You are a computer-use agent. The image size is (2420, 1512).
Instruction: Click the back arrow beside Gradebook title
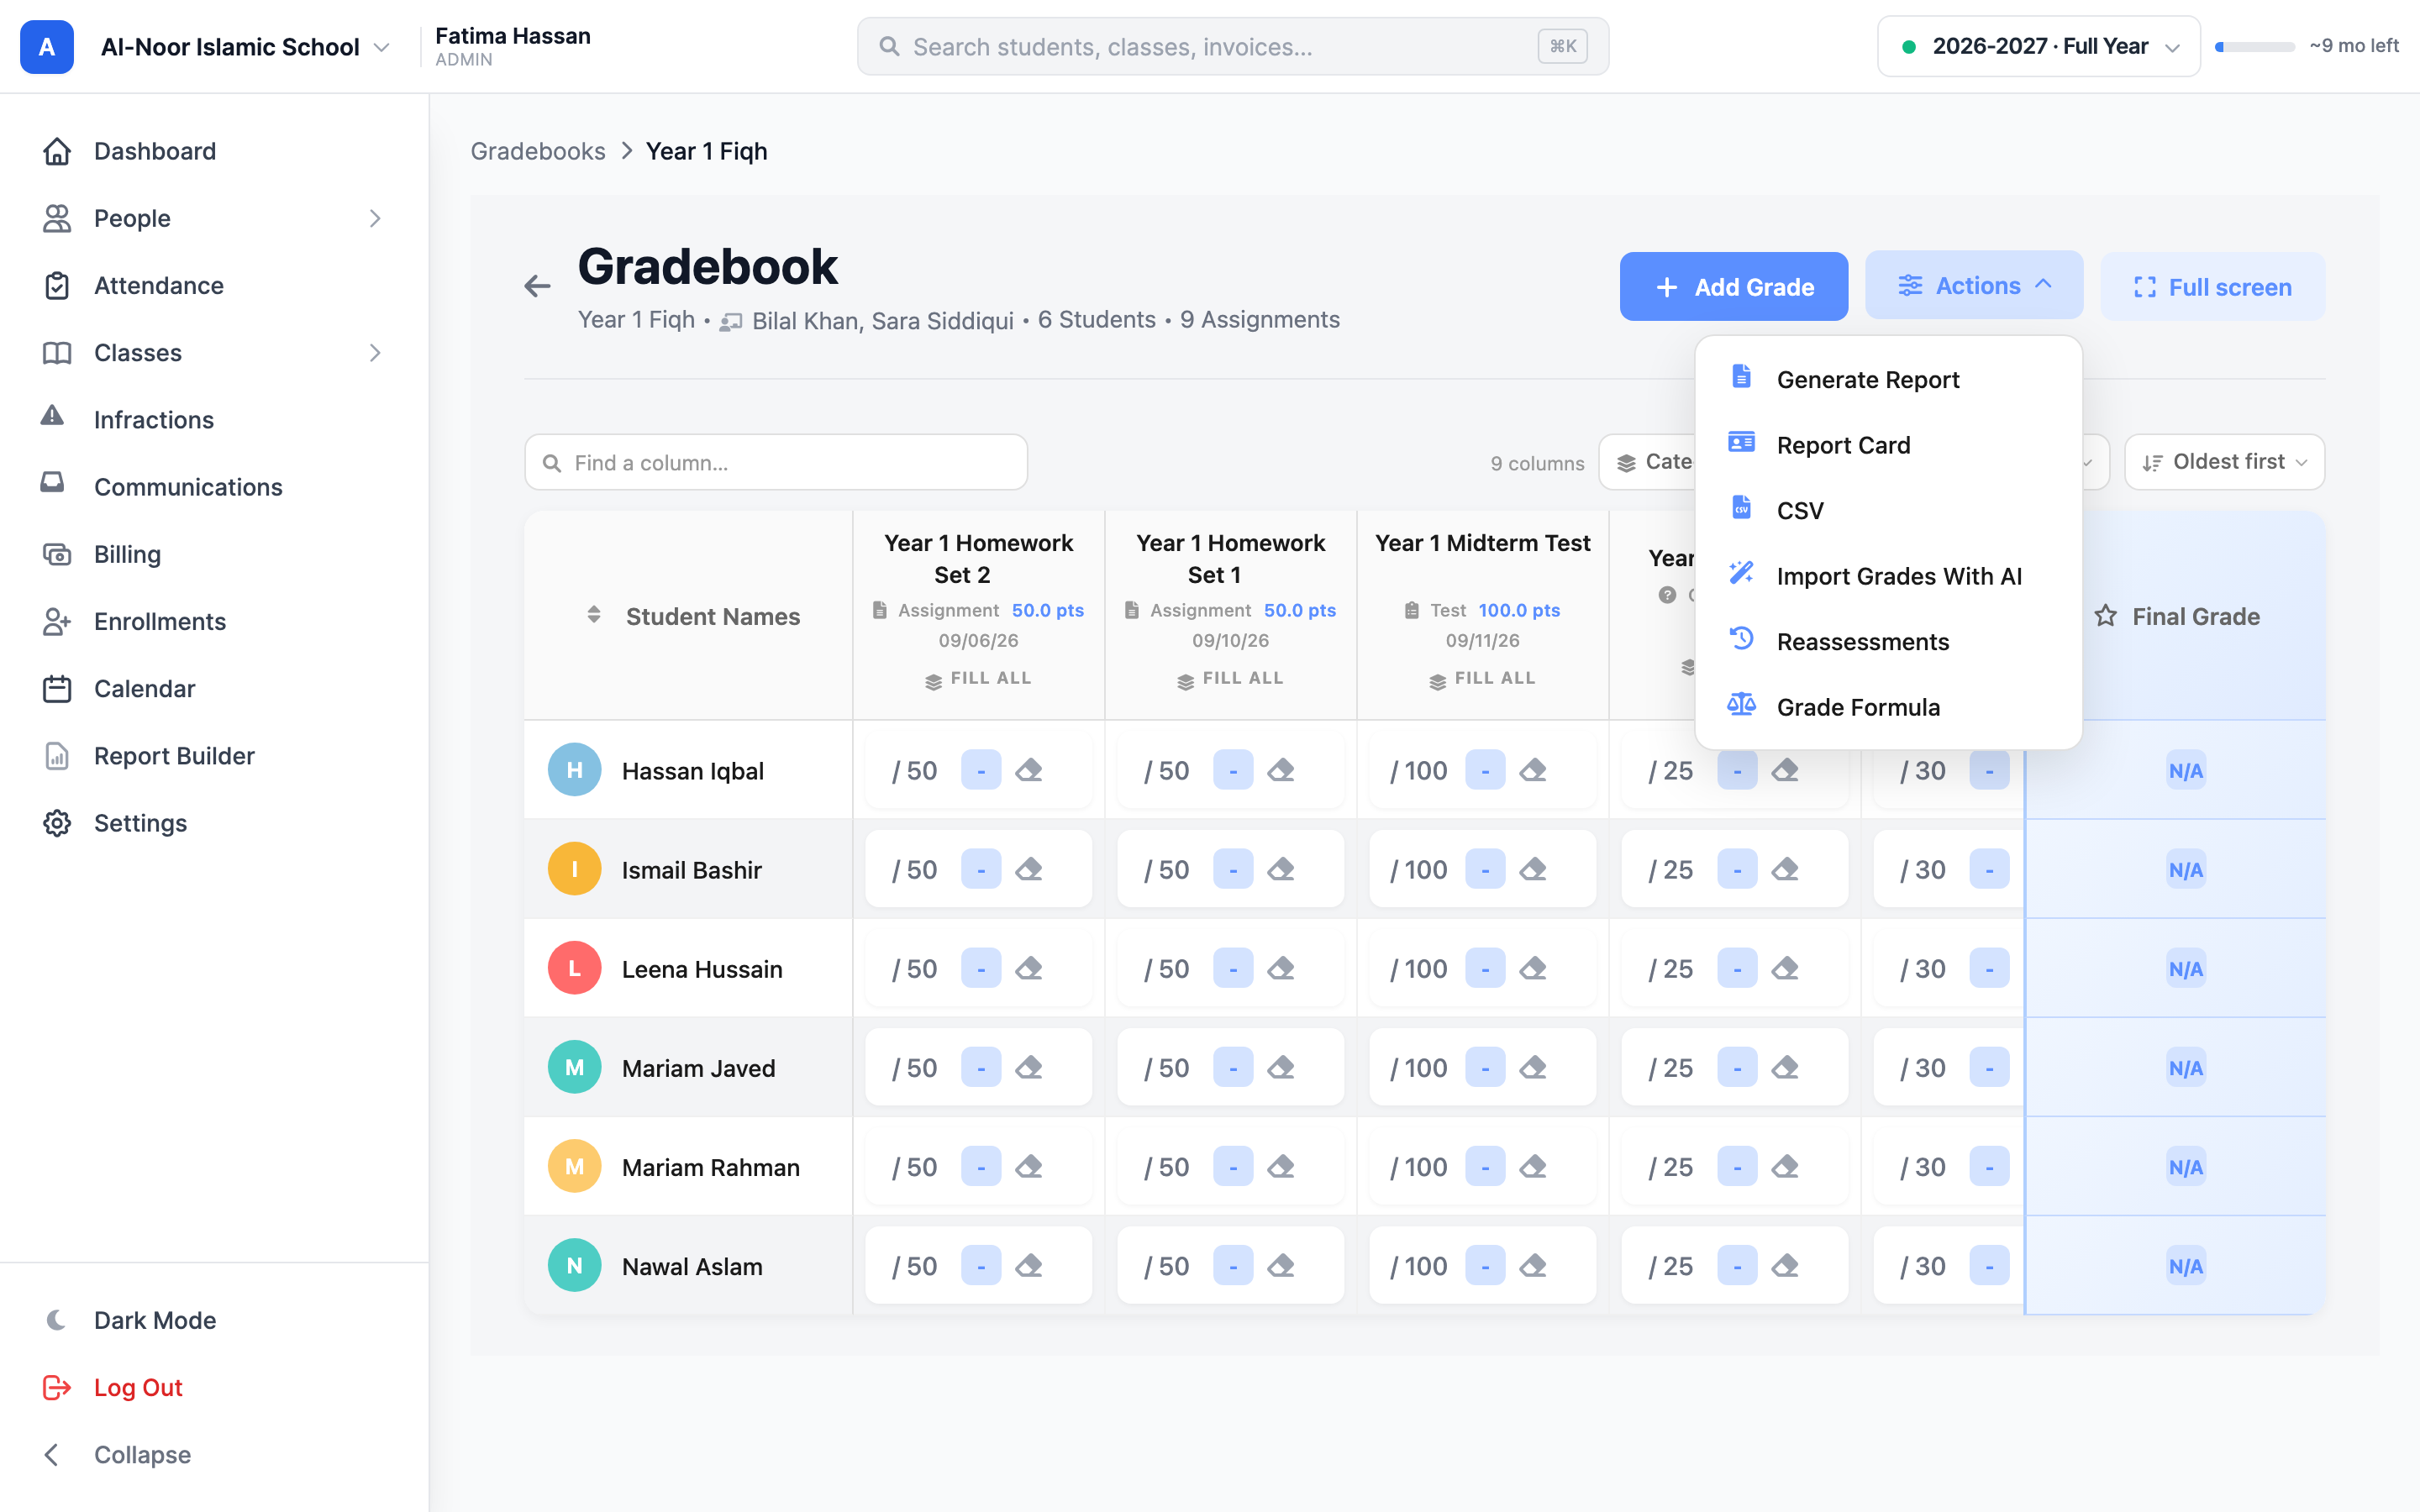pos(537,286)
